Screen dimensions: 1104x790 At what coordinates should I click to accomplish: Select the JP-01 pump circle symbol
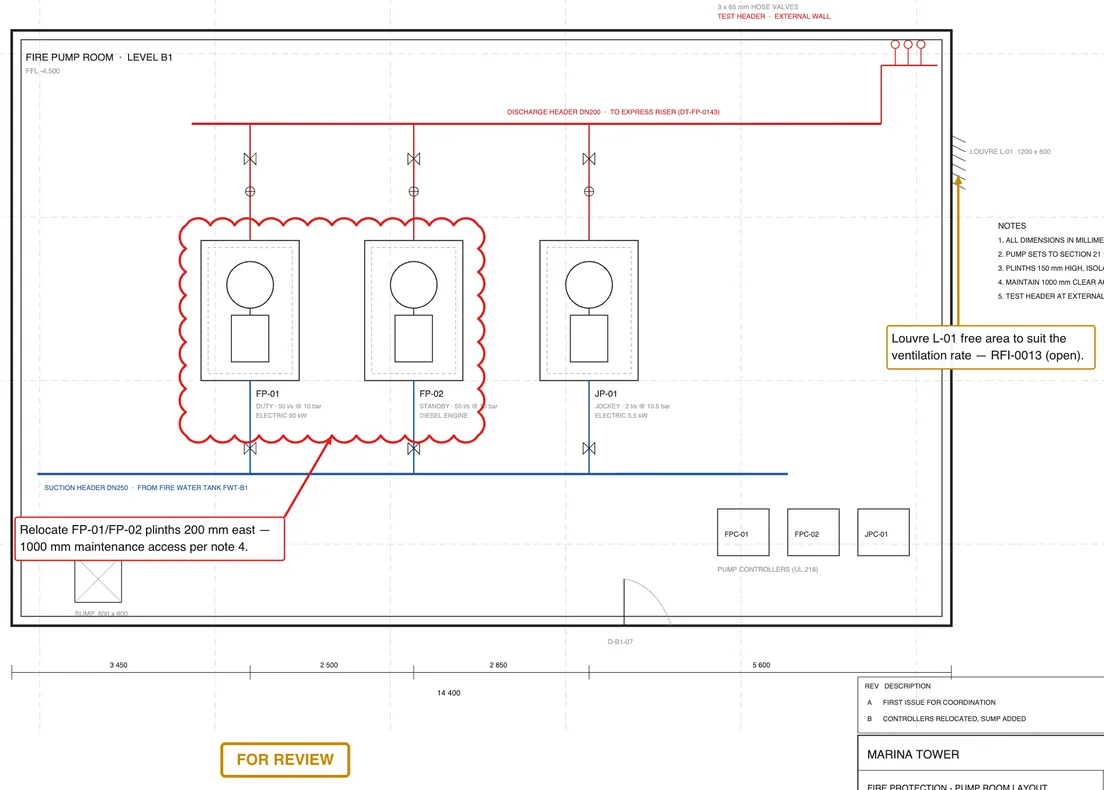pyautogui.click(x=589, y=284)
